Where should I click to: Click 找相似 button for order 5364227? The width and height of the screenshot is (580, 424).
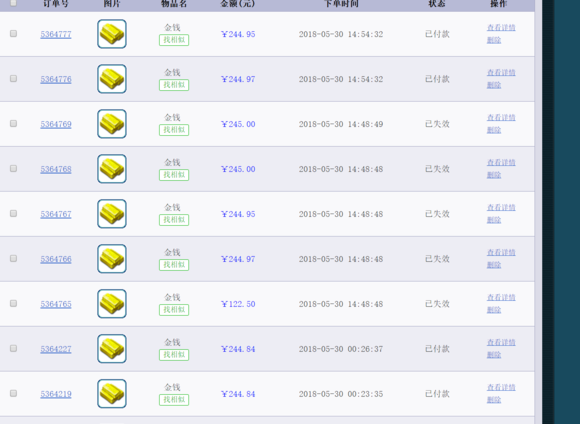coord(174,355)
